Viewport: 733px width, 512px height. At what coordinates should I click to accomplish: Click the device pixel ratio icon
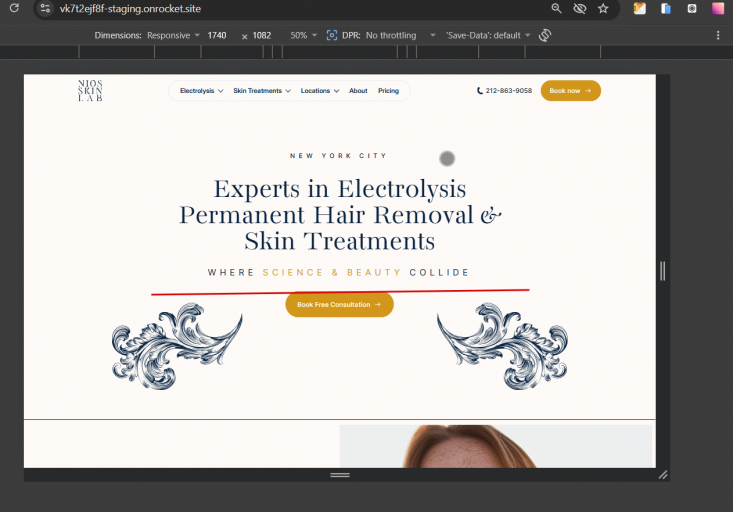[331, 36]
